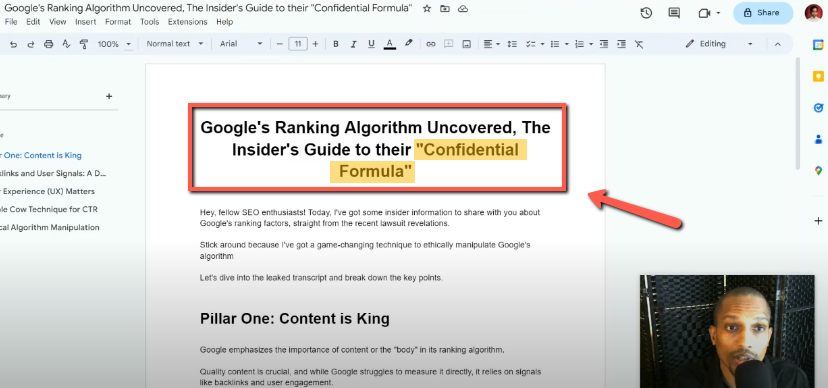Decrease font size with minus button
Screen dimensions: 828x388
(280, 44)
